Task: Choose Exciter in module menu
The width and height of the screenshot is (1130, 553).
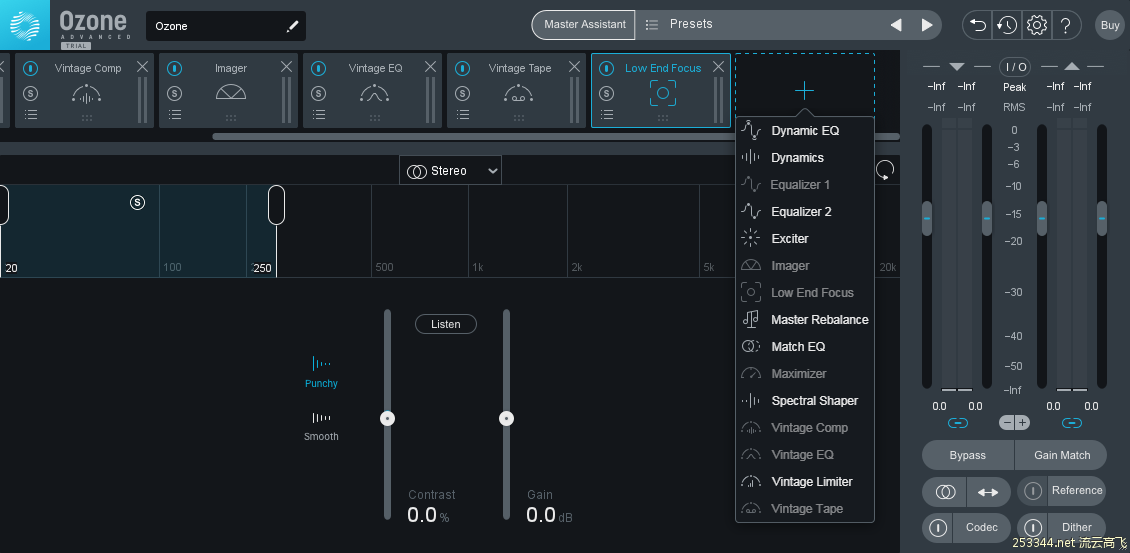Action: (805, 239)
